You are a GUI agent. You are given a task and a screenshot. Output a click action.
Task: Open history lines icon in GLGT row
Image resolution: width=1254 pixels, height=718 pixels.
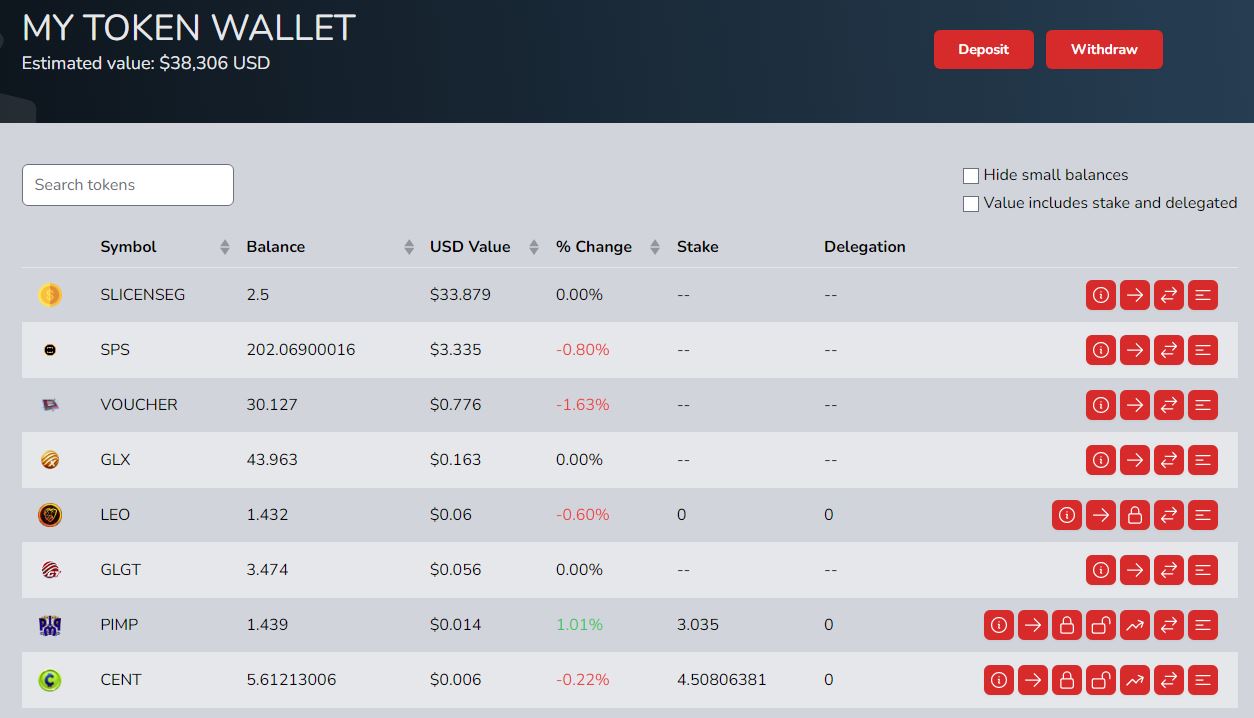click(1202, 570)
